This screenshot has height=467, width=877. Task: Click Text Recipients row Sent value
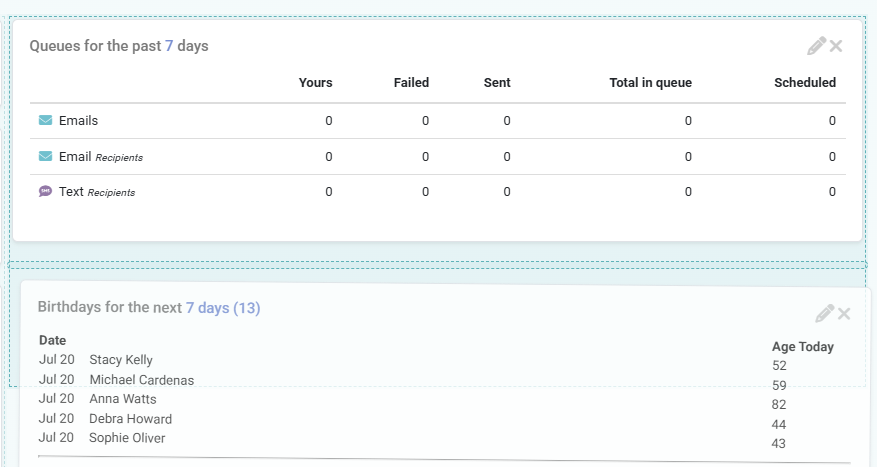coord(507,192)
